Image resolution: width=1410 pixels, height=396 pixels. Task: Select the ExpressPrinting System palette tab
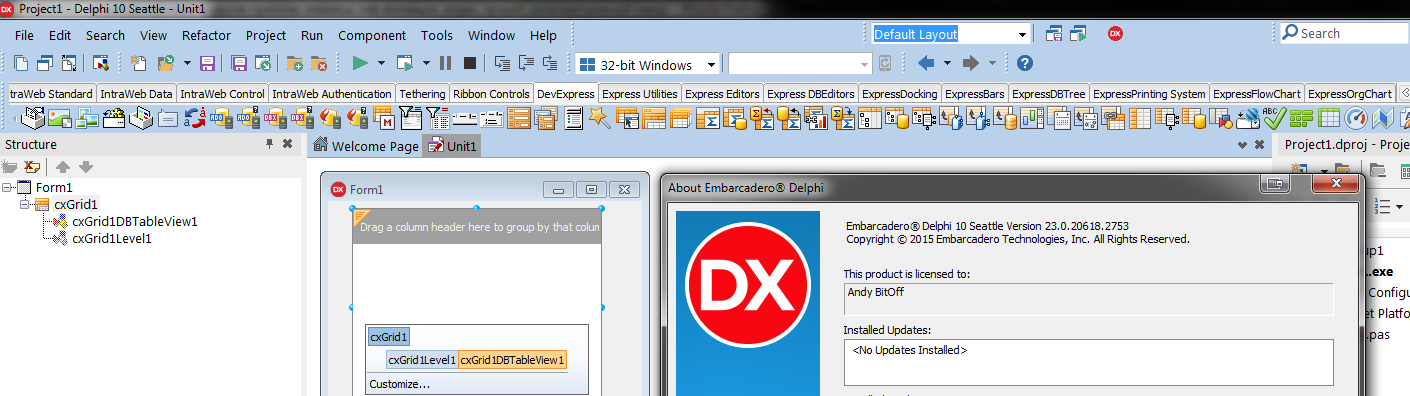(x=1149, y=94)
